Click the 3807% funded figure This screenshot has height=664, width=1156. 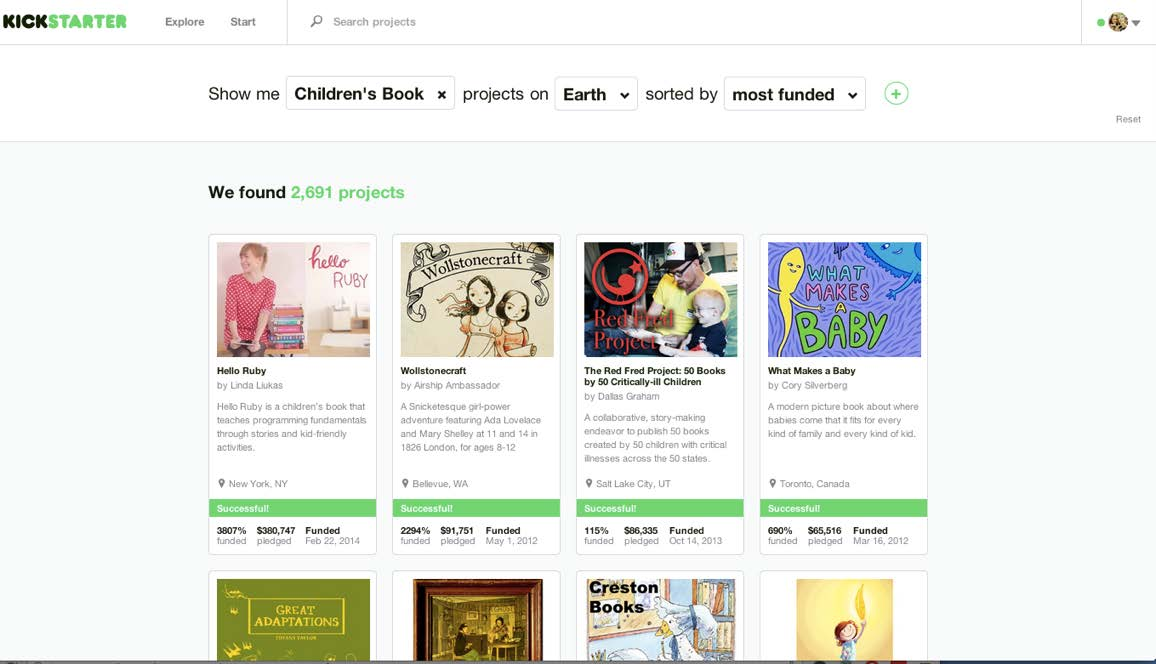(231, 531)
